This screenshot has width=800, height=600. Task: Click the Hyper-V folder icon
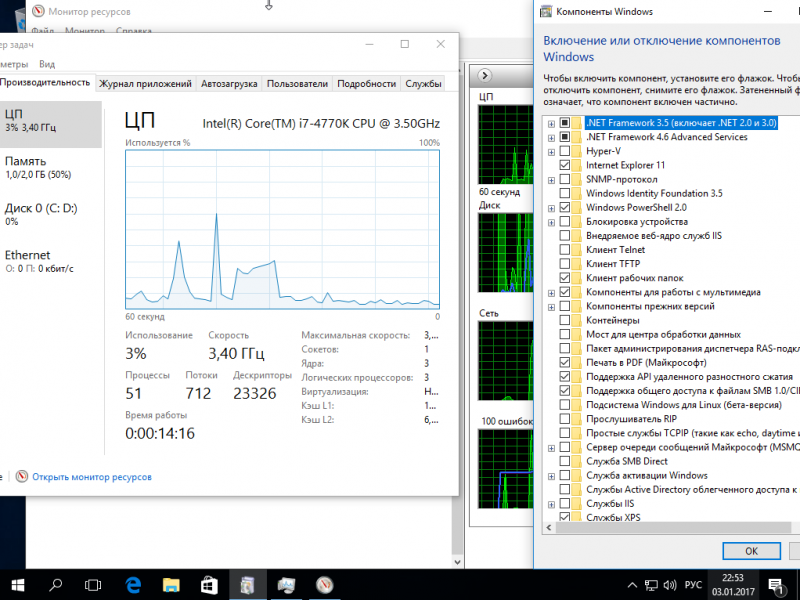[577, 151]
